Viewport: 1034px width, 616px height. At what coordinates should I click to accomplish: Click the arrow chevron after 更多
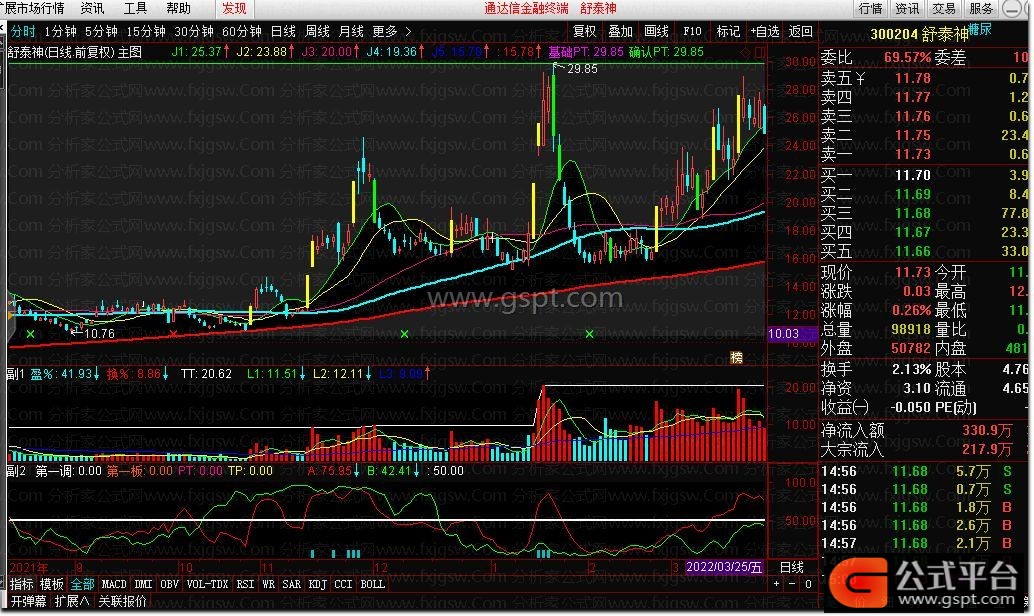pos(408,31)
